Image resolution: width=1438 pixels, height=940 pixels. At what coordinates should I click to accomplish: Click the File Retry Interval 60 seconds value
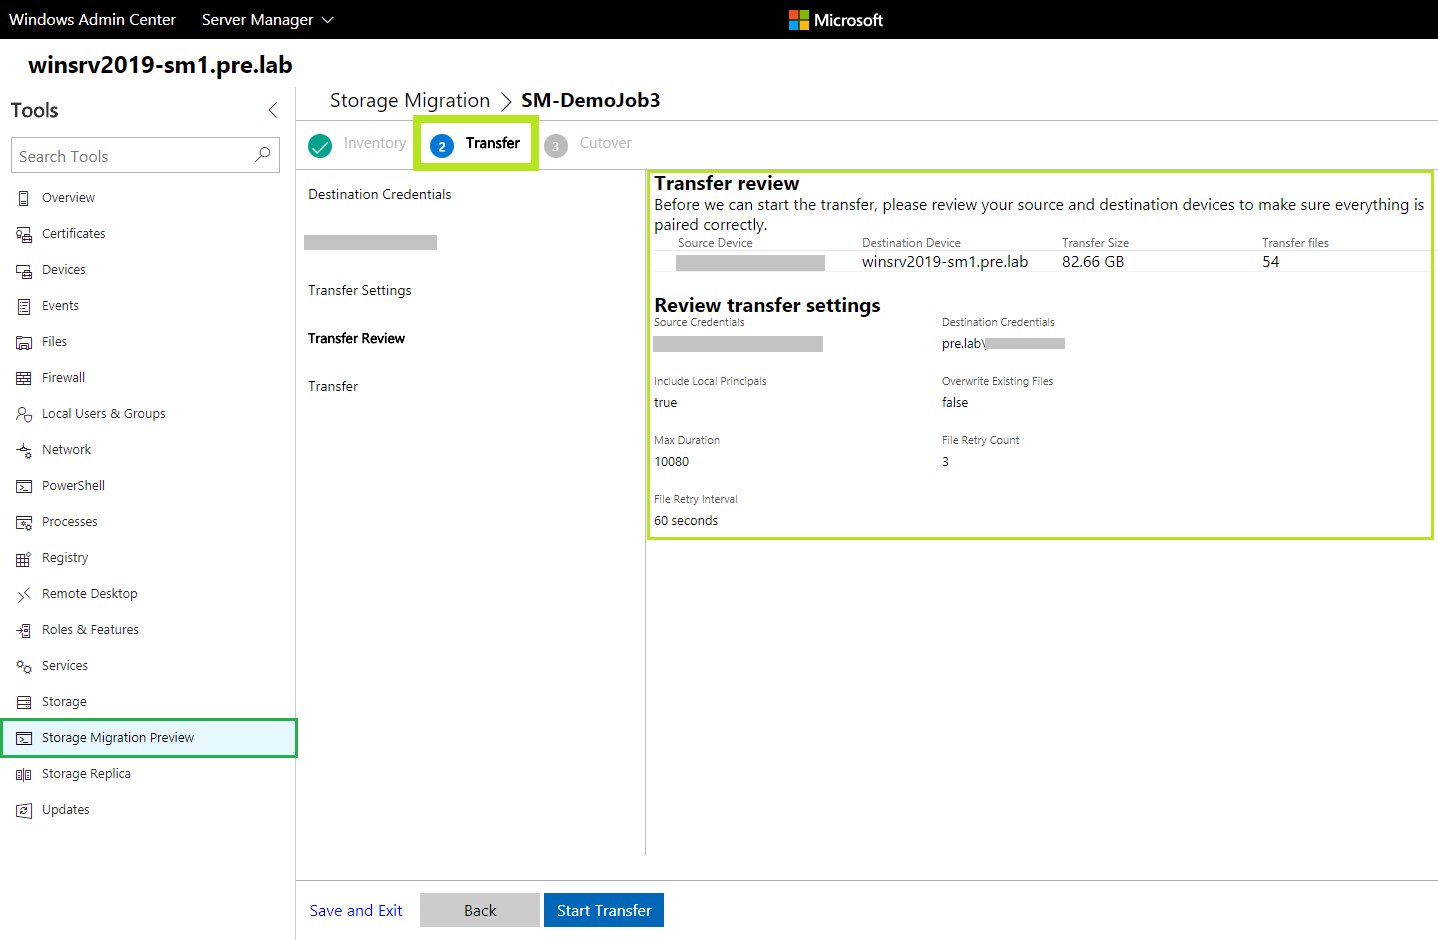[x=686, y=521]
